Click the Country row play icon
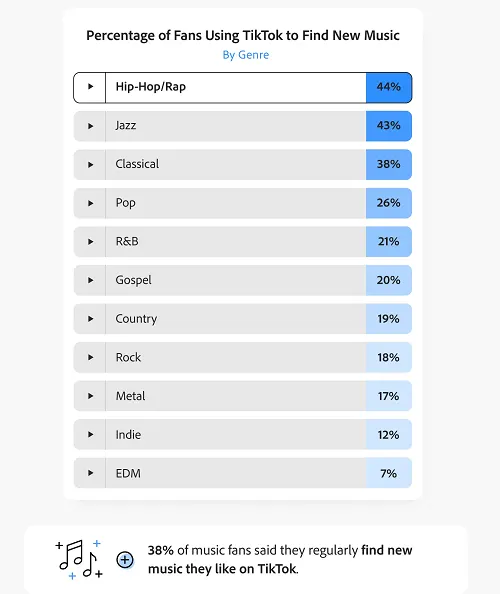This screenshot has width=500, height=594. pos(90,319)
